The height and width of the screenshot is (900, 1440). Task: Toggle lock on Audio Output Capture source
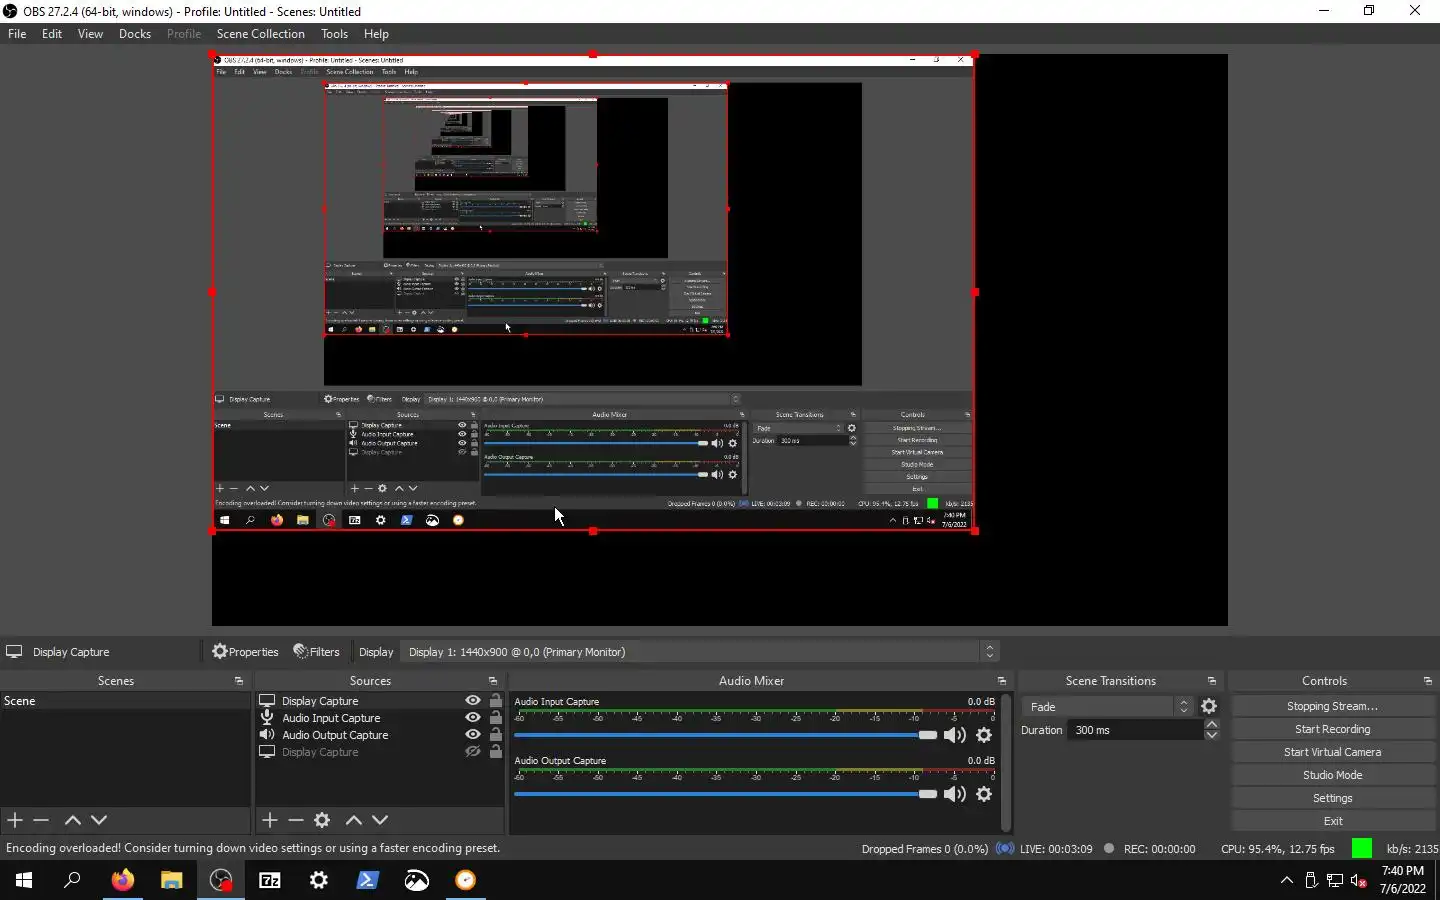496,735
